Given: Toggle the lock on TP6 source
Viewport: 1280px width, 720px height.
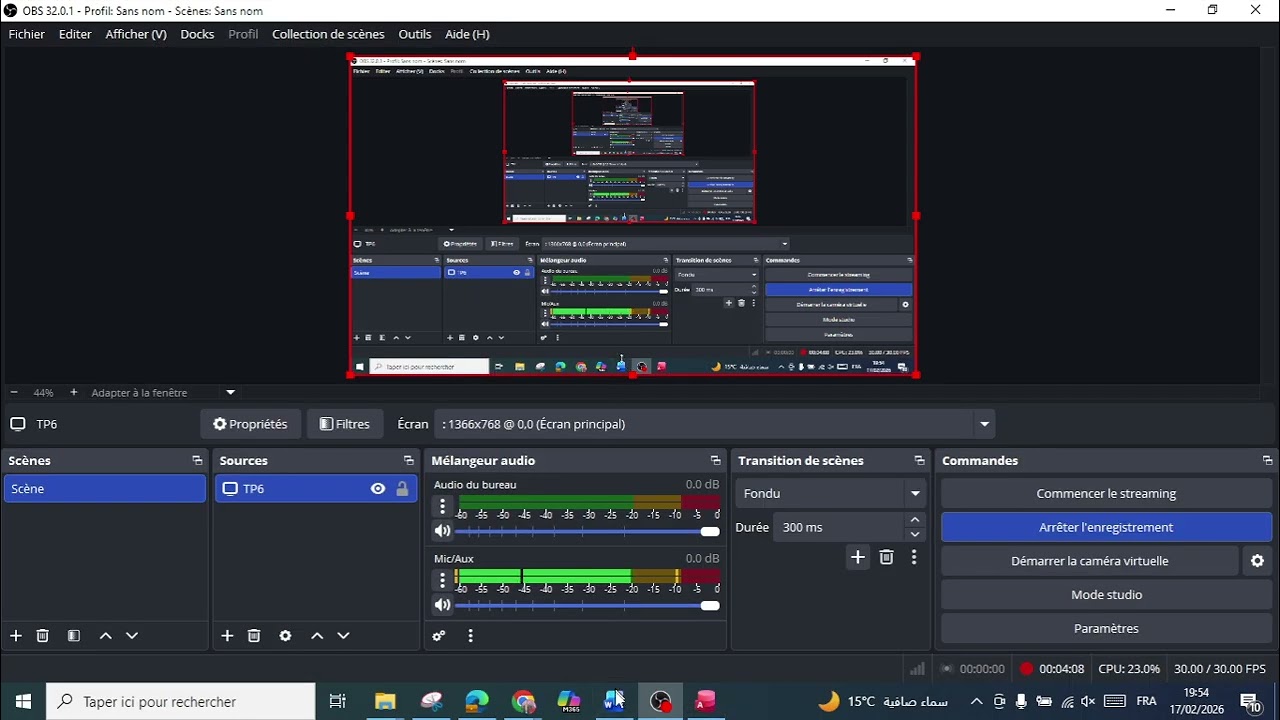Looking at the screenshot, I should 402,489.
